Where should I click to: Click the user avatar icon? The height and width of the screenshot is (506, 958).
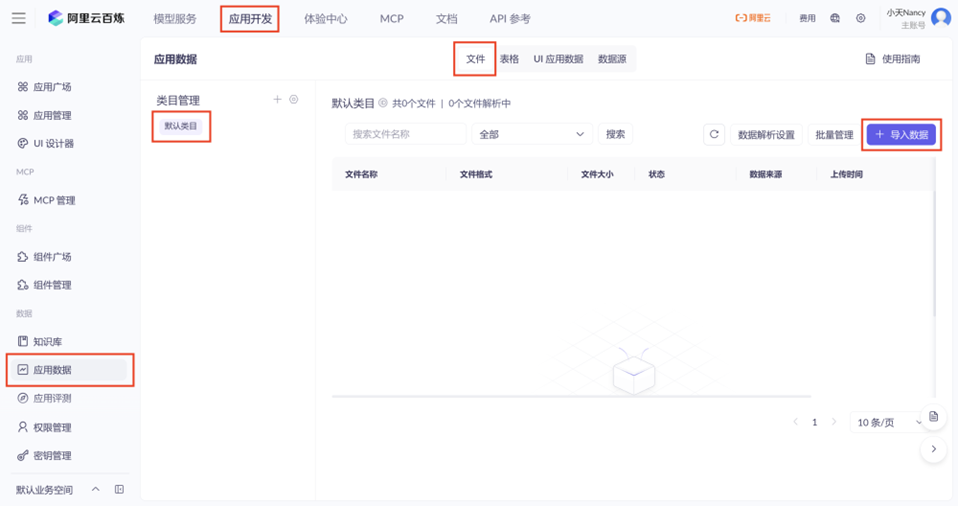point(941,18)
